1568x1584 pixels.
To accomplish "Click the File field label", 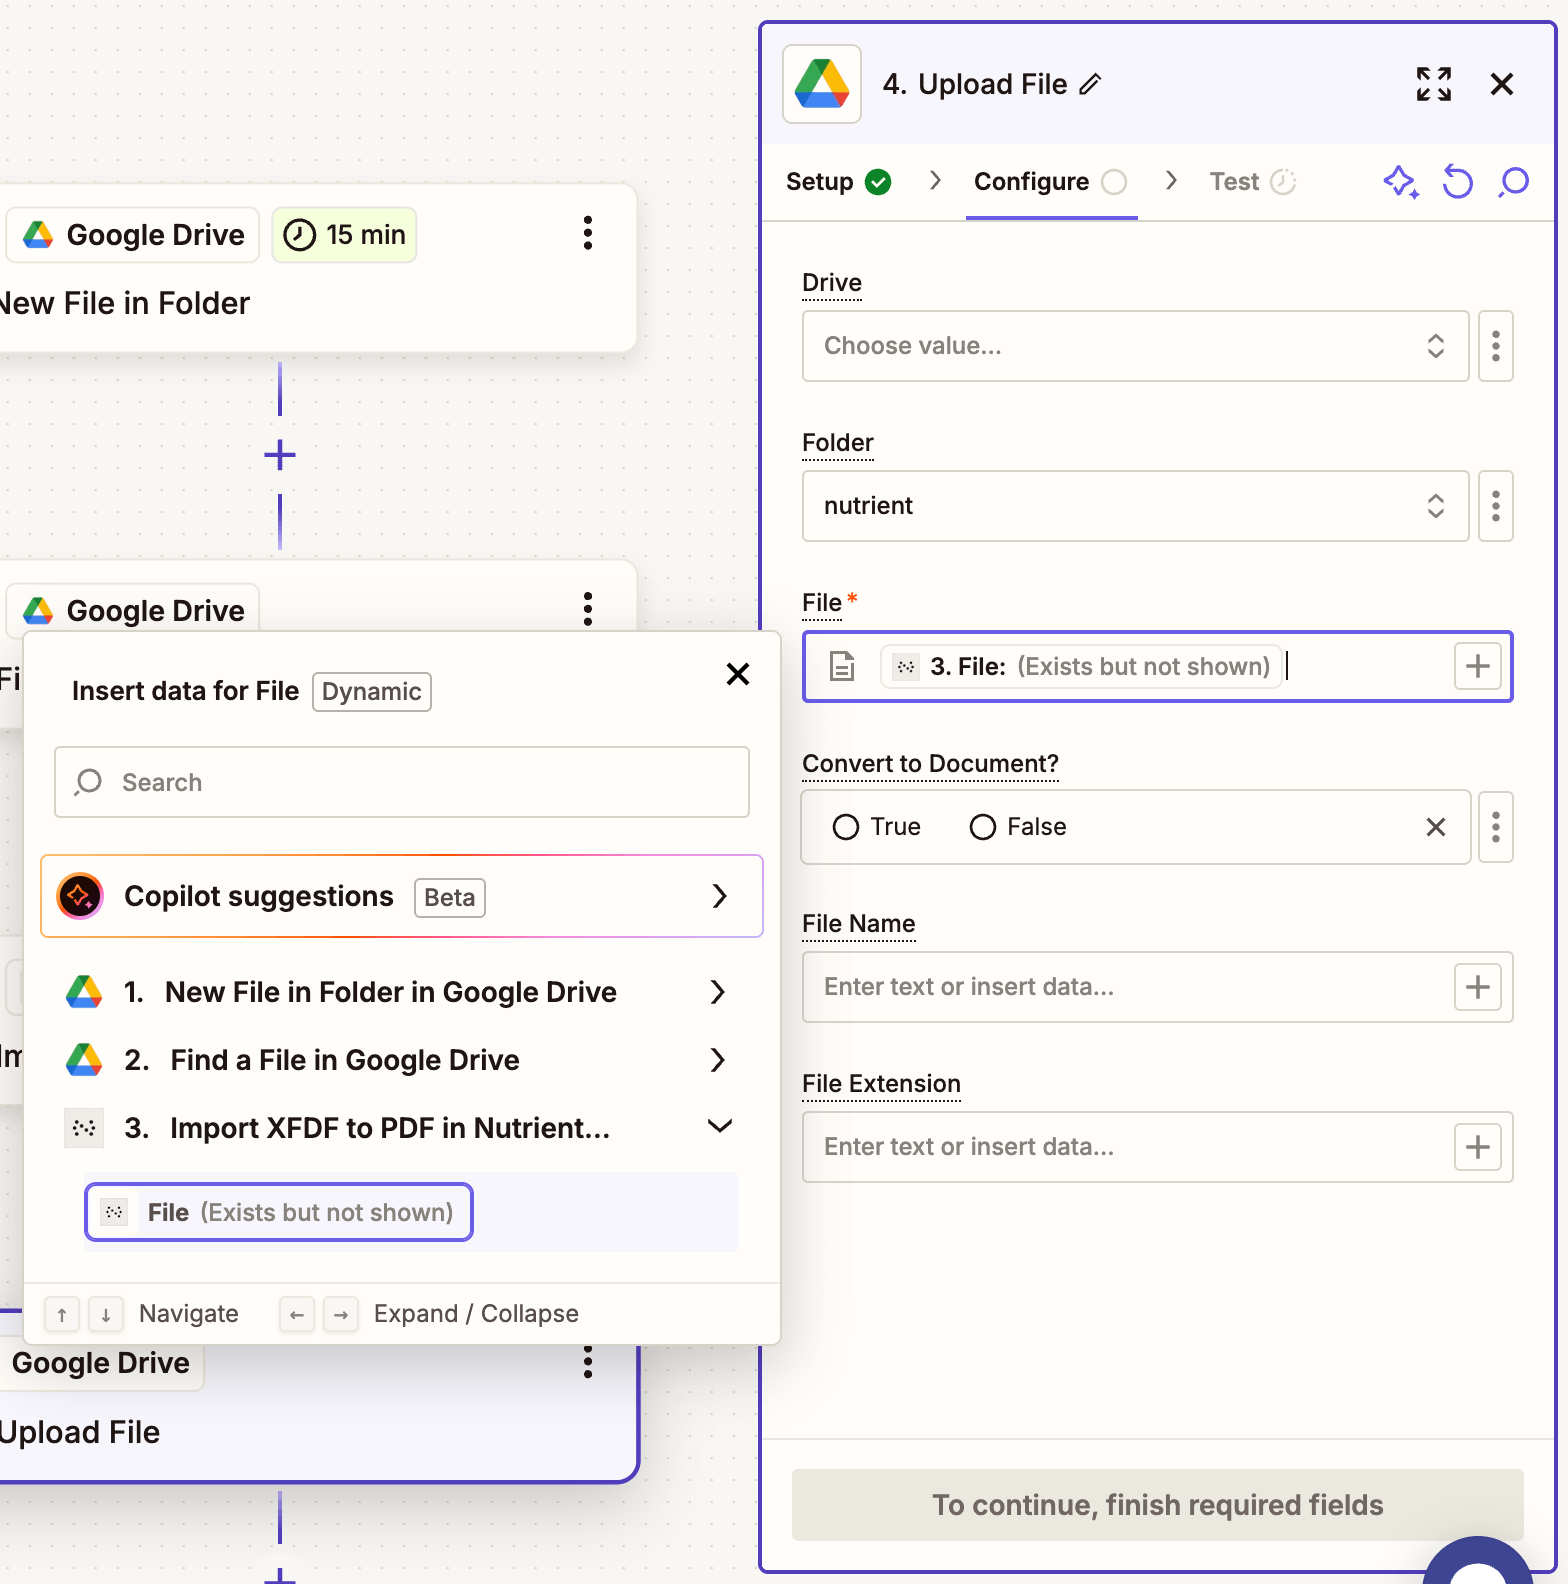I will coord(822,603).
